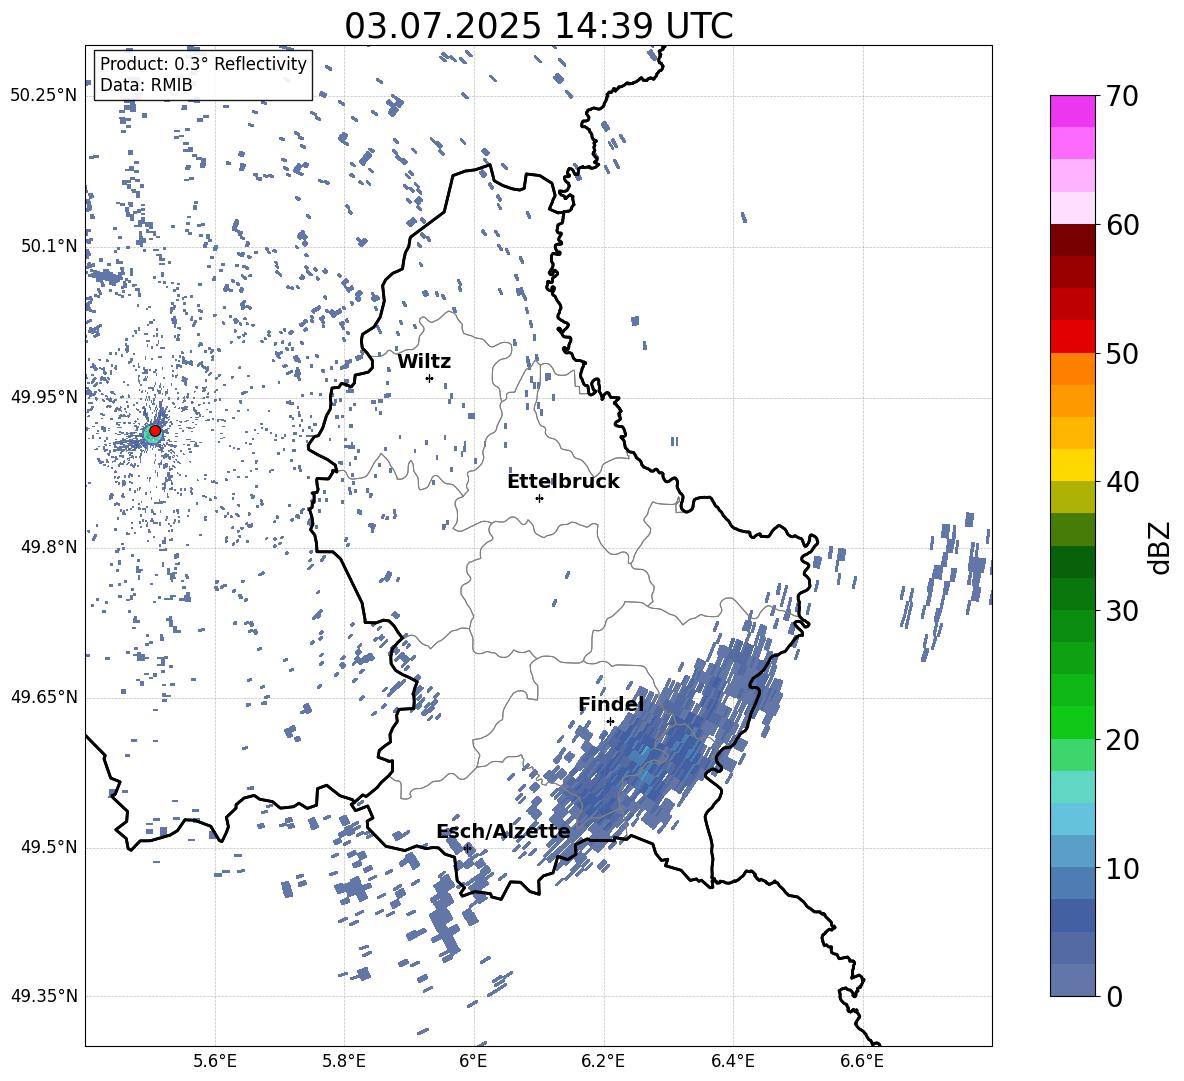Click the 49.35°N latitude label

(44, 996)
